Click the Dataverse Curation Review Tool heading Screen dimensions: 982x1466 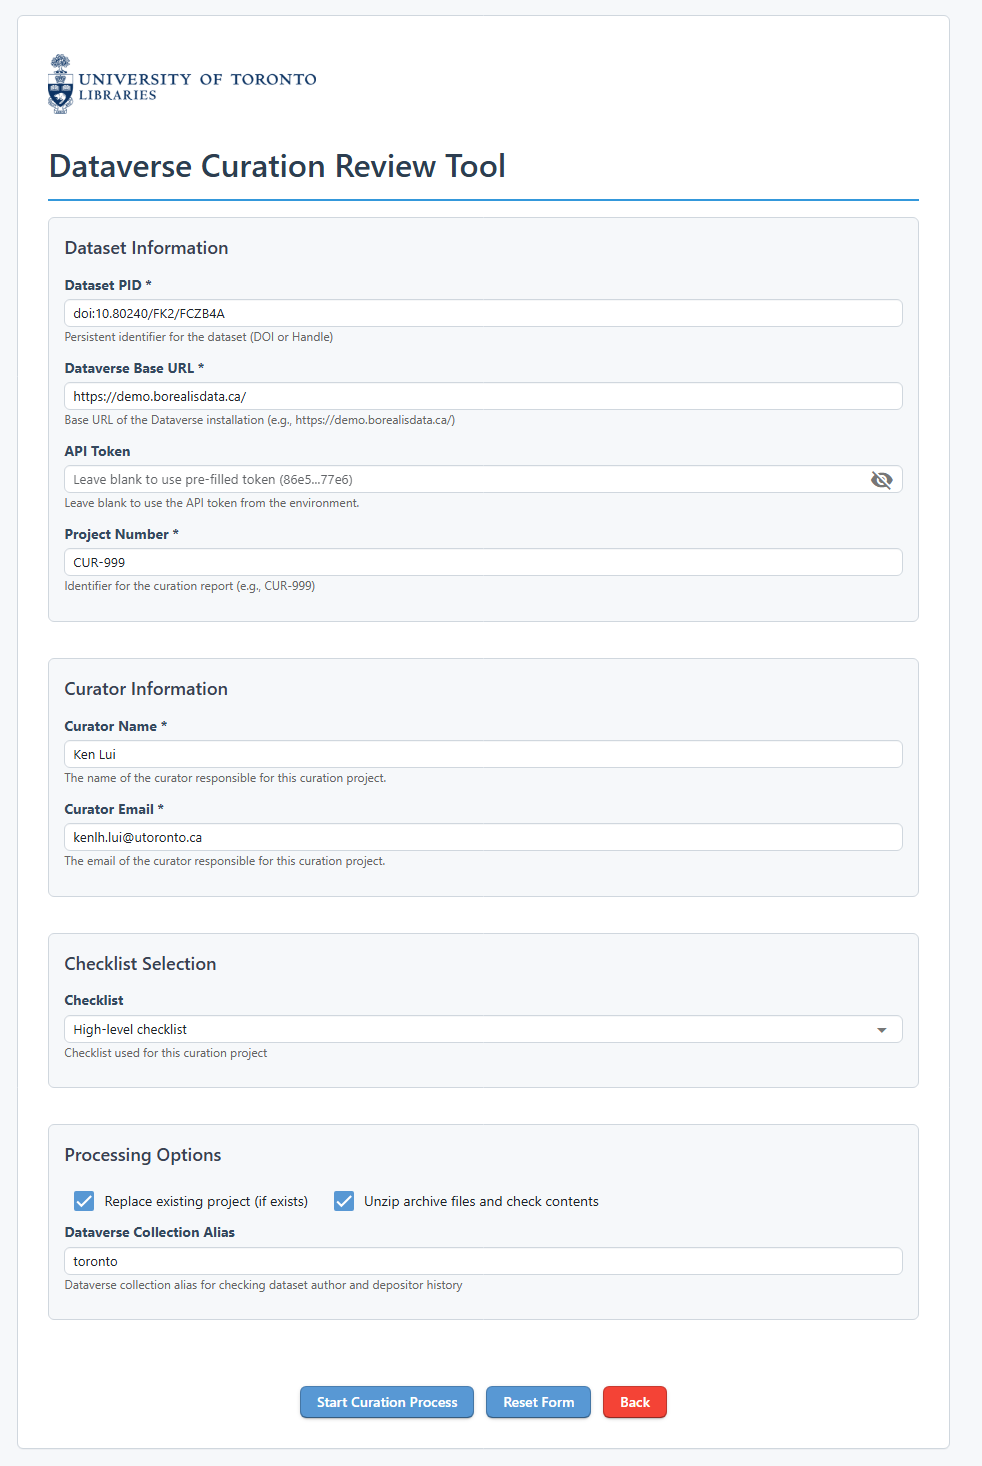[277, 166]
